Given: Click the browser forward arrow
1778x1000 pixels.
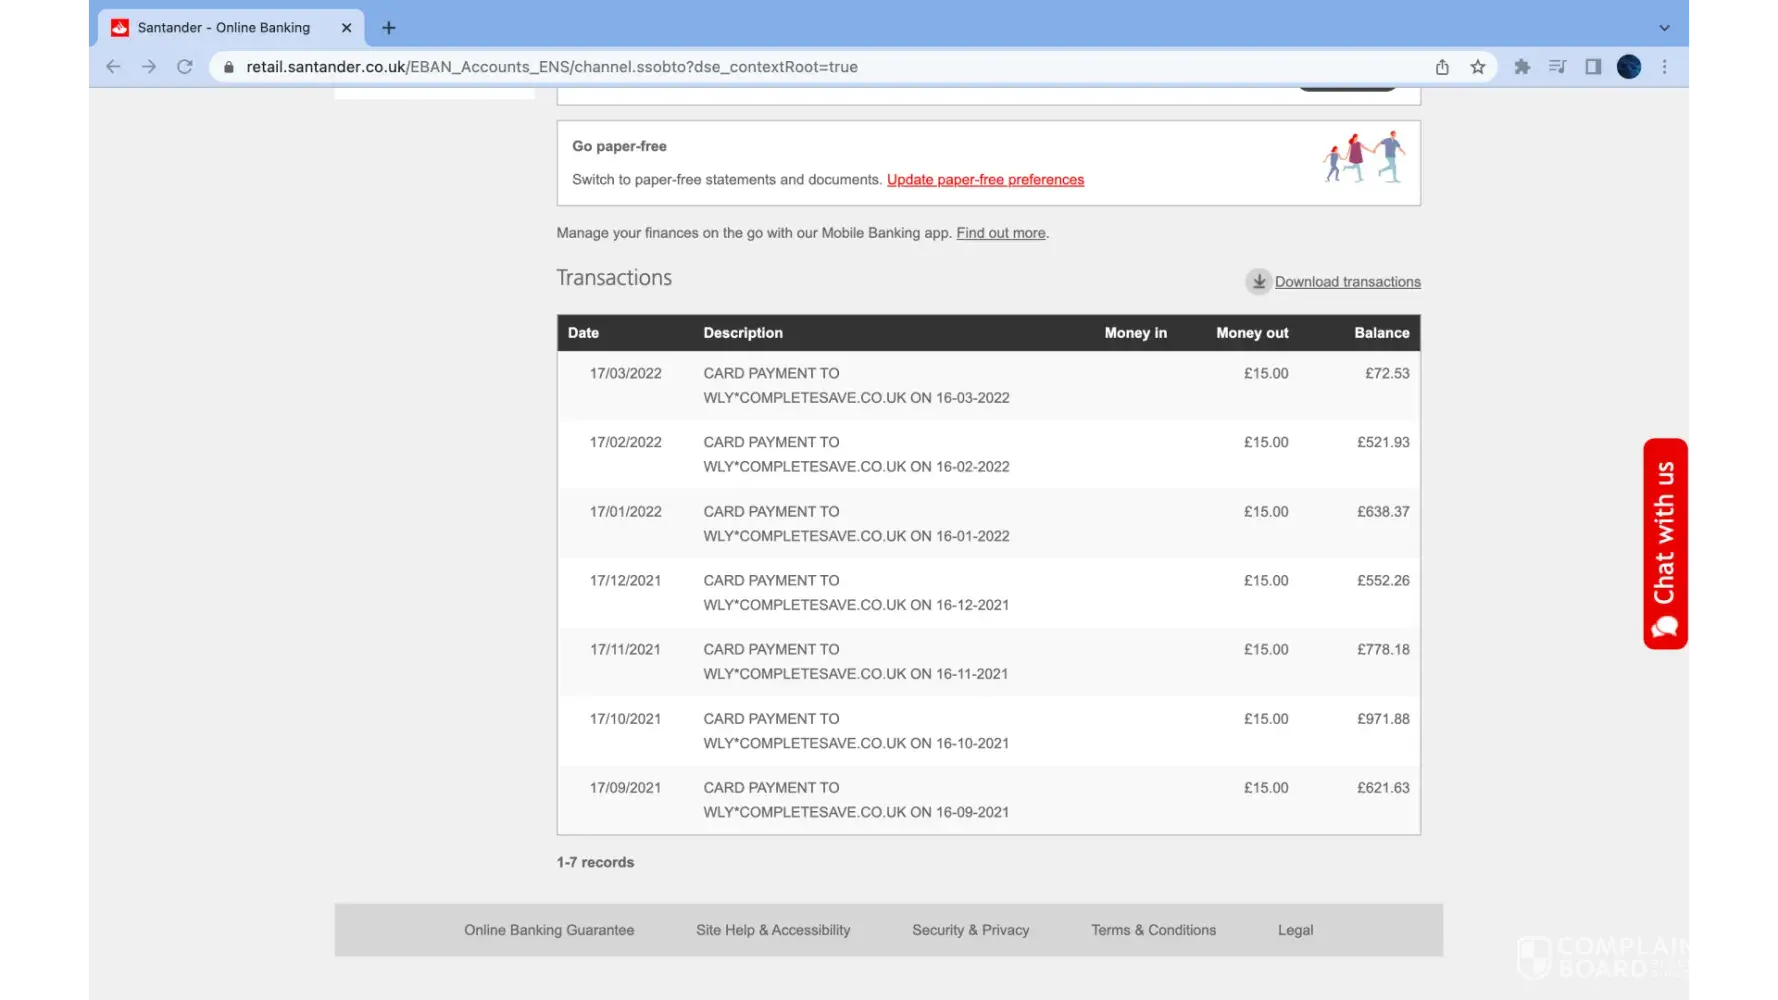Looking at the screenshot, I should click(149, 67).
